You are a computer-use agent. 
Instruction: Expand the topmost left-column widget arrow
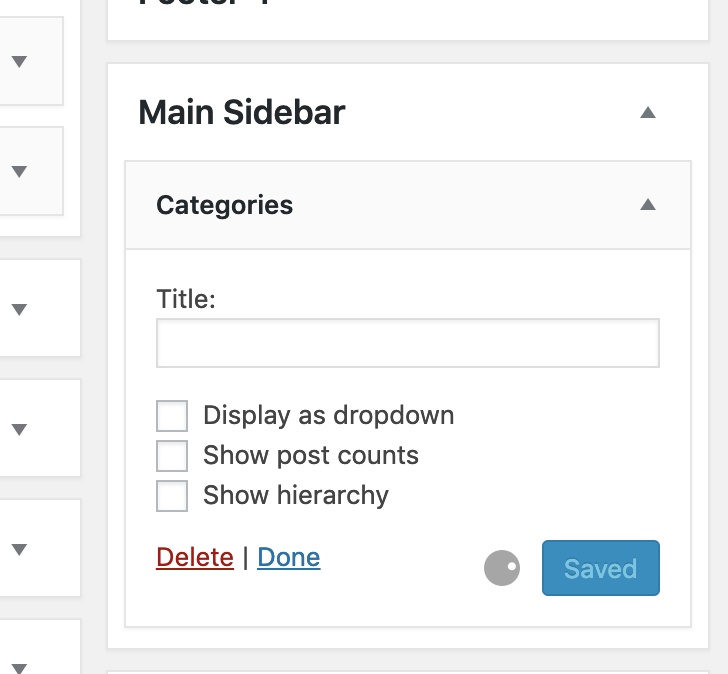pos(19,61)
